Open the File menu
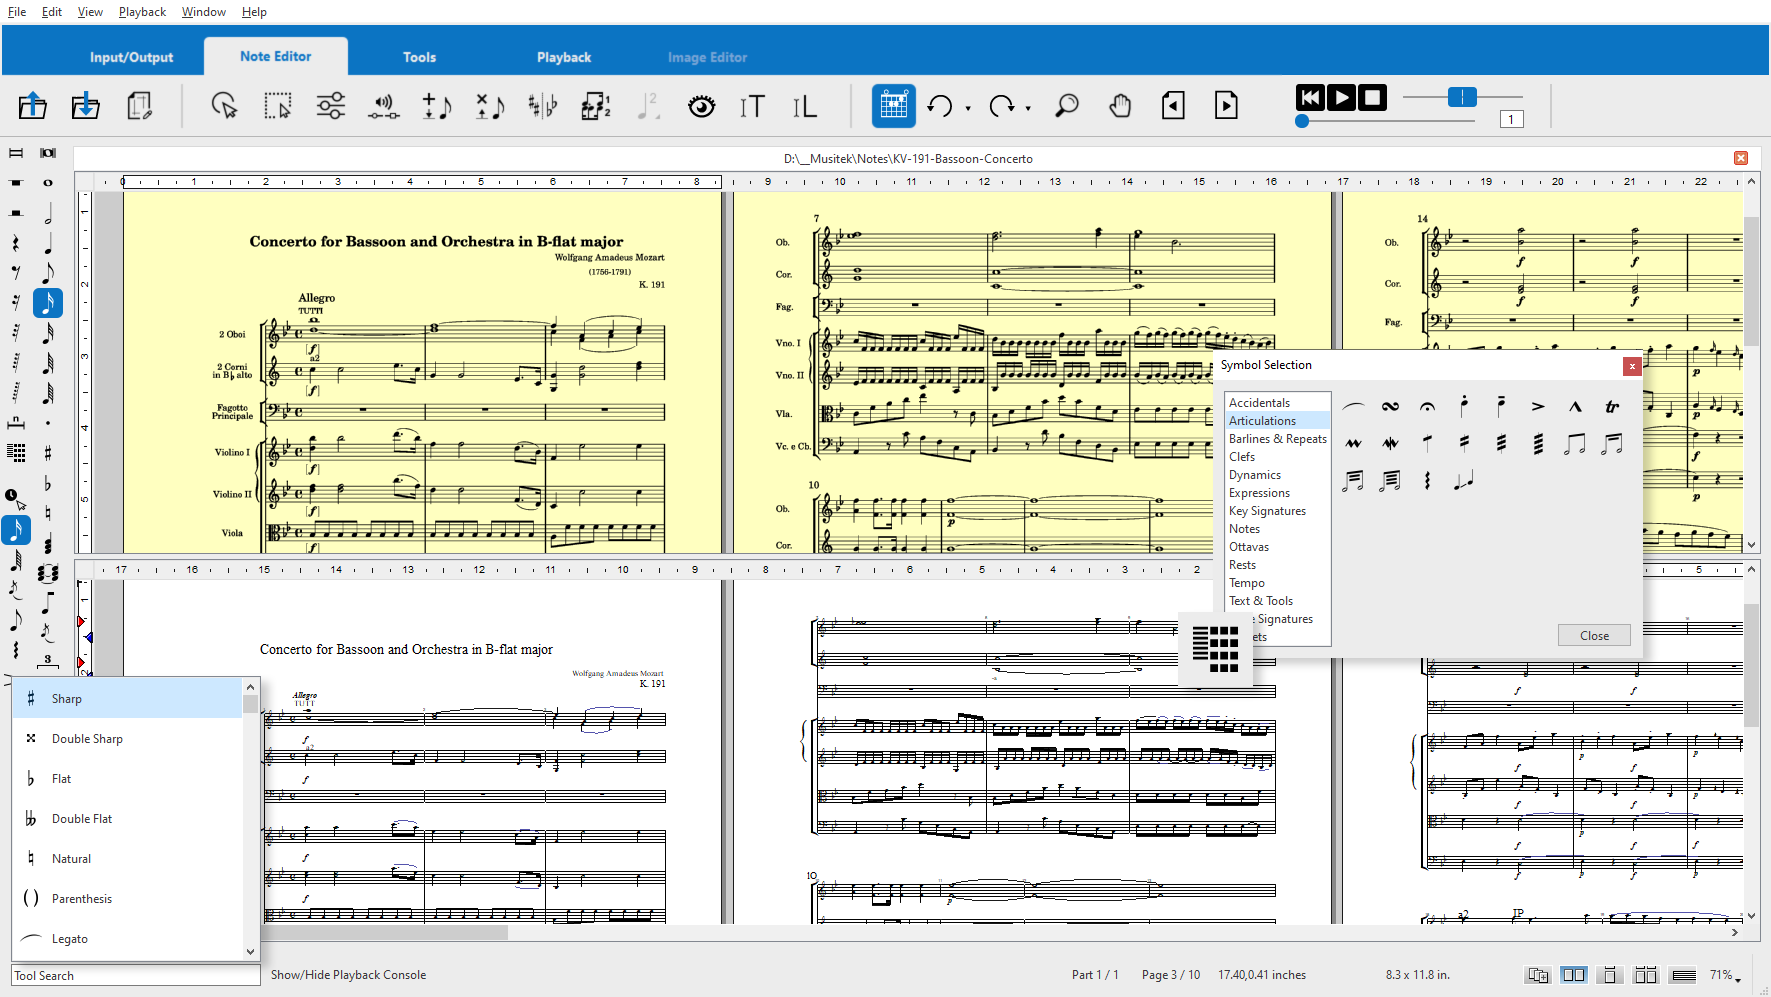The height and width of the screenshot is (997, 1771). tap(17, 12)
